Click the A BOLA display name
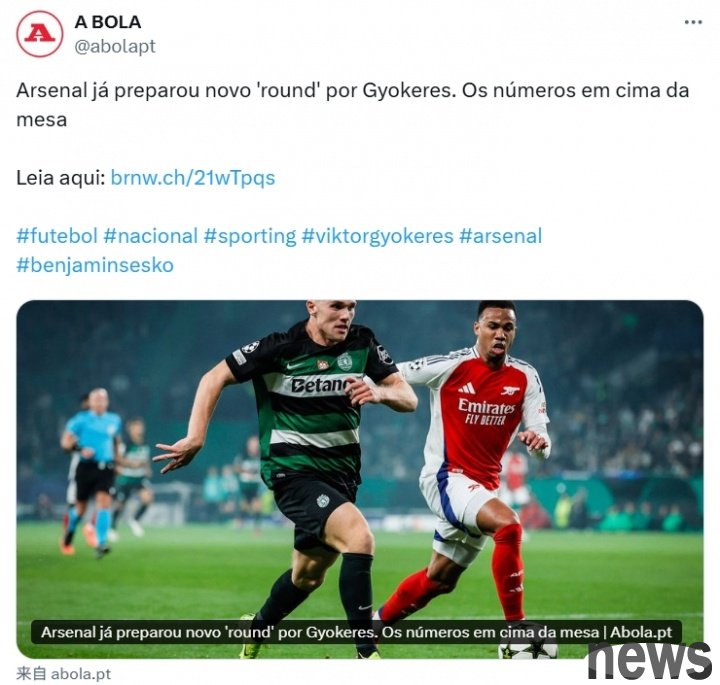The image size is (720, 685). (107, 22)
